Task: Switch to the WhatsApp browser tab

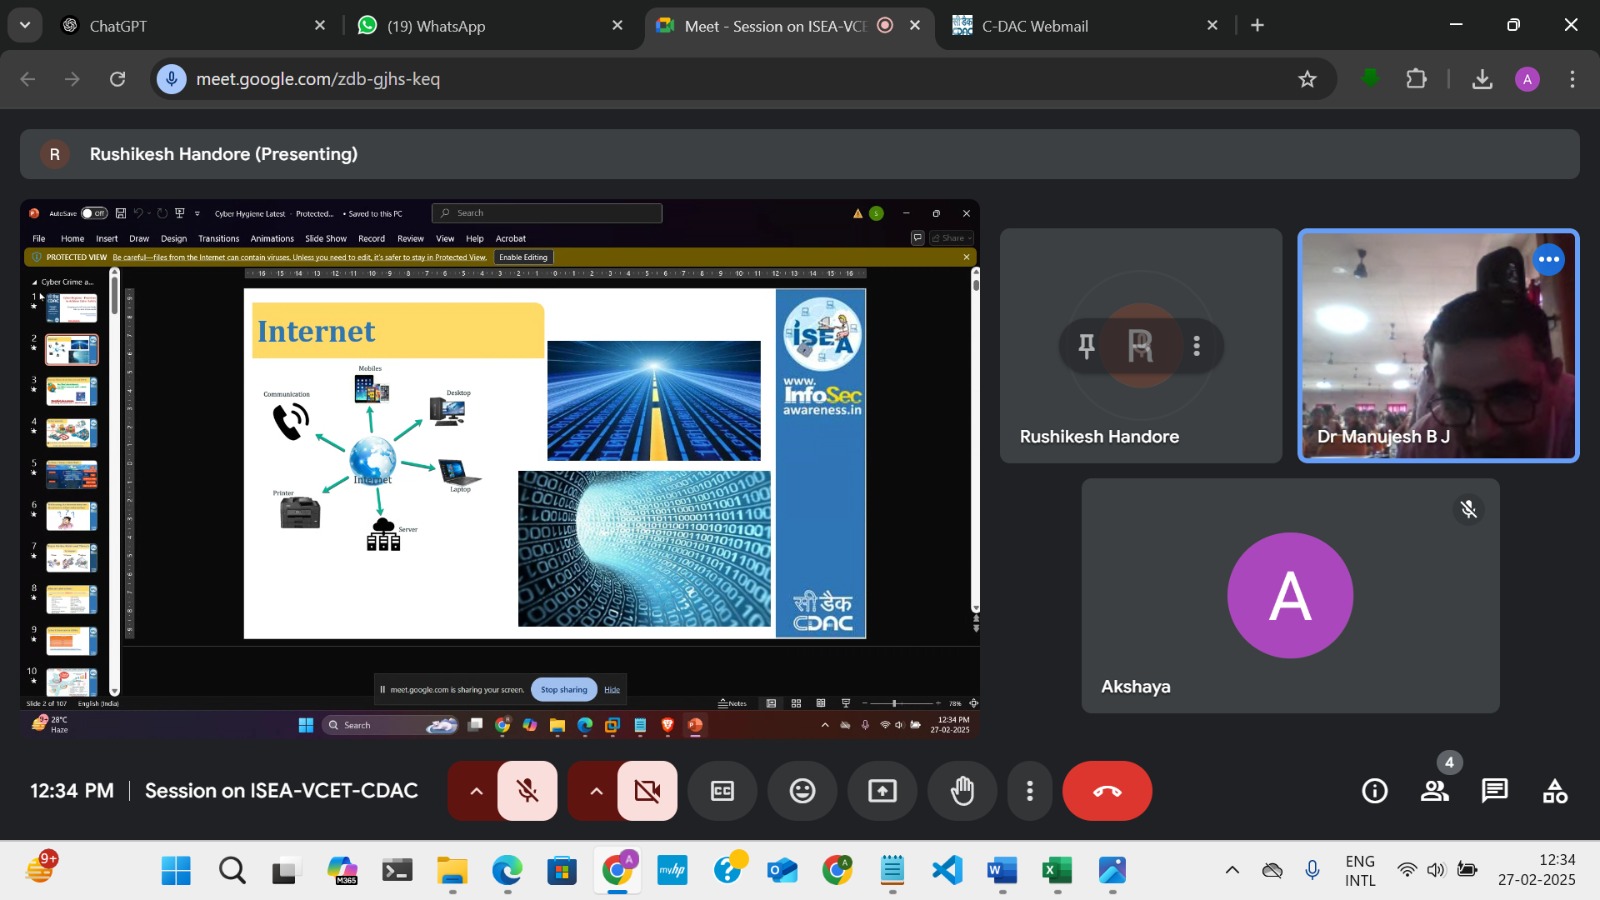Action: (436, 26)
